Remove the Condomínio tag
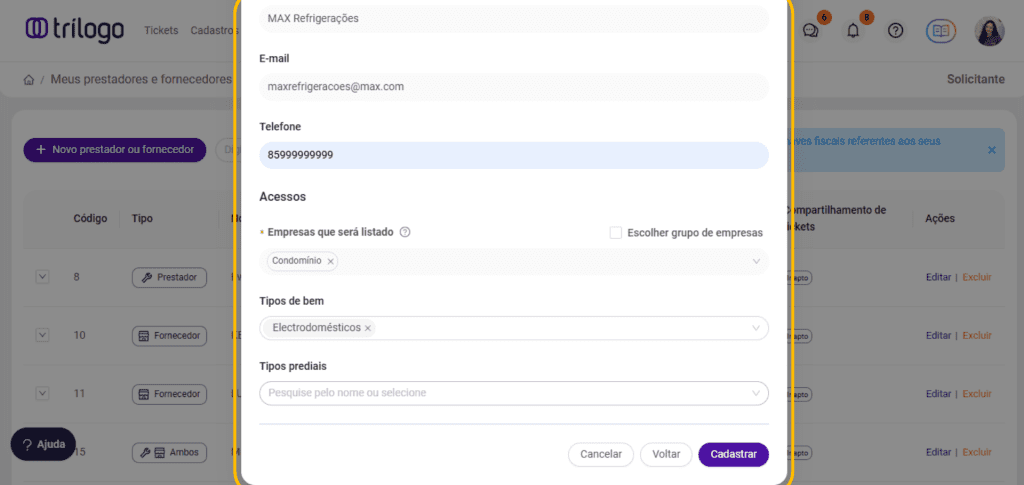 331,261
